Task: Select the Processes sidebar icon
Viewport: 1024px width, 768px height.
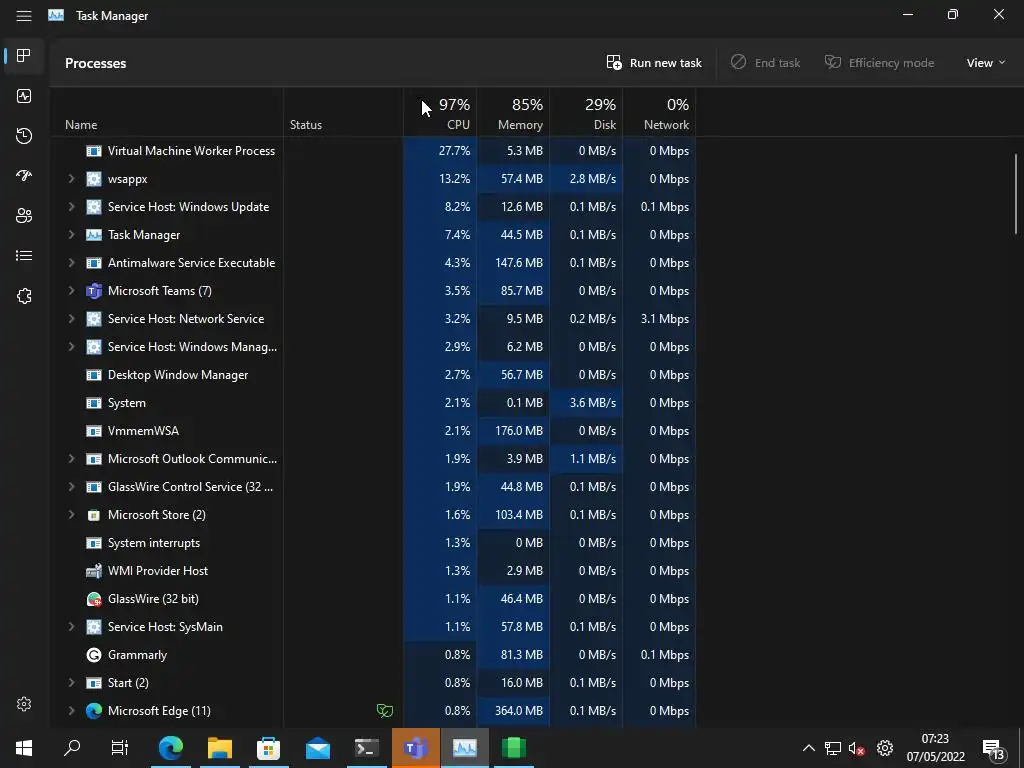Action: (24, 56)
